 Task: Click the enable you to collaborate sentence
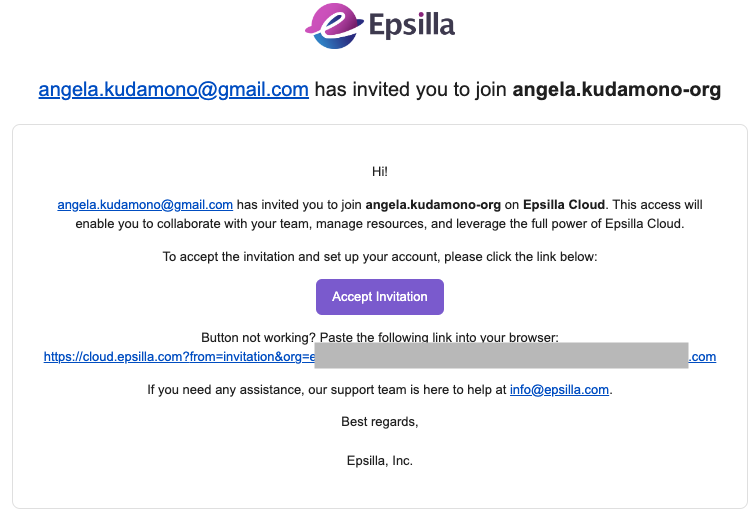(380, 224)
